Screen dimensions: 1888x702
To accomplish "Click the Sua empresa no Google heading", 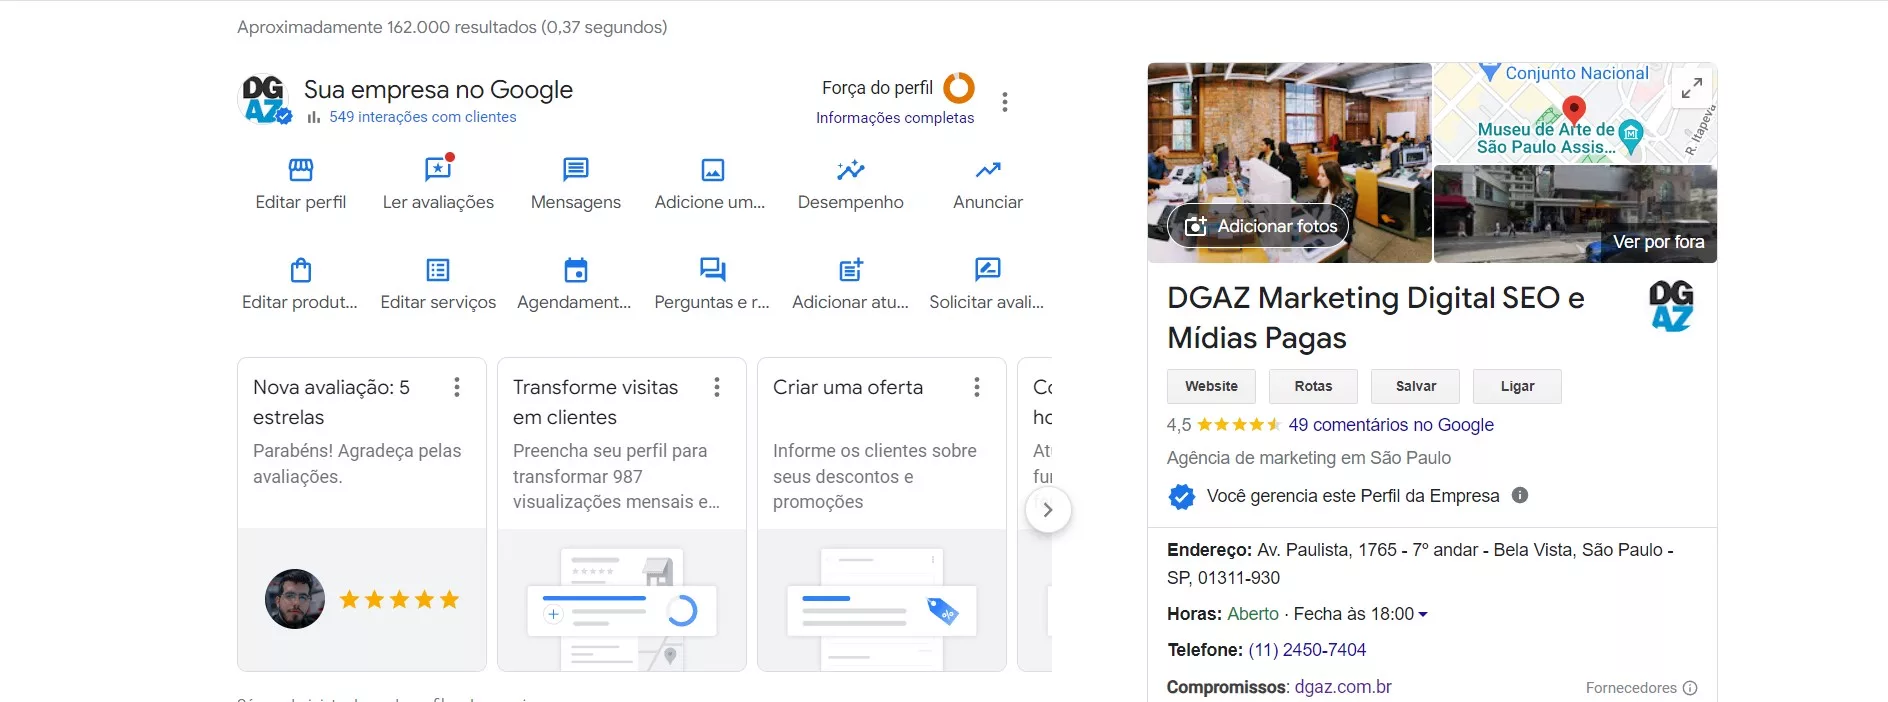I will (x=438, y=89).
